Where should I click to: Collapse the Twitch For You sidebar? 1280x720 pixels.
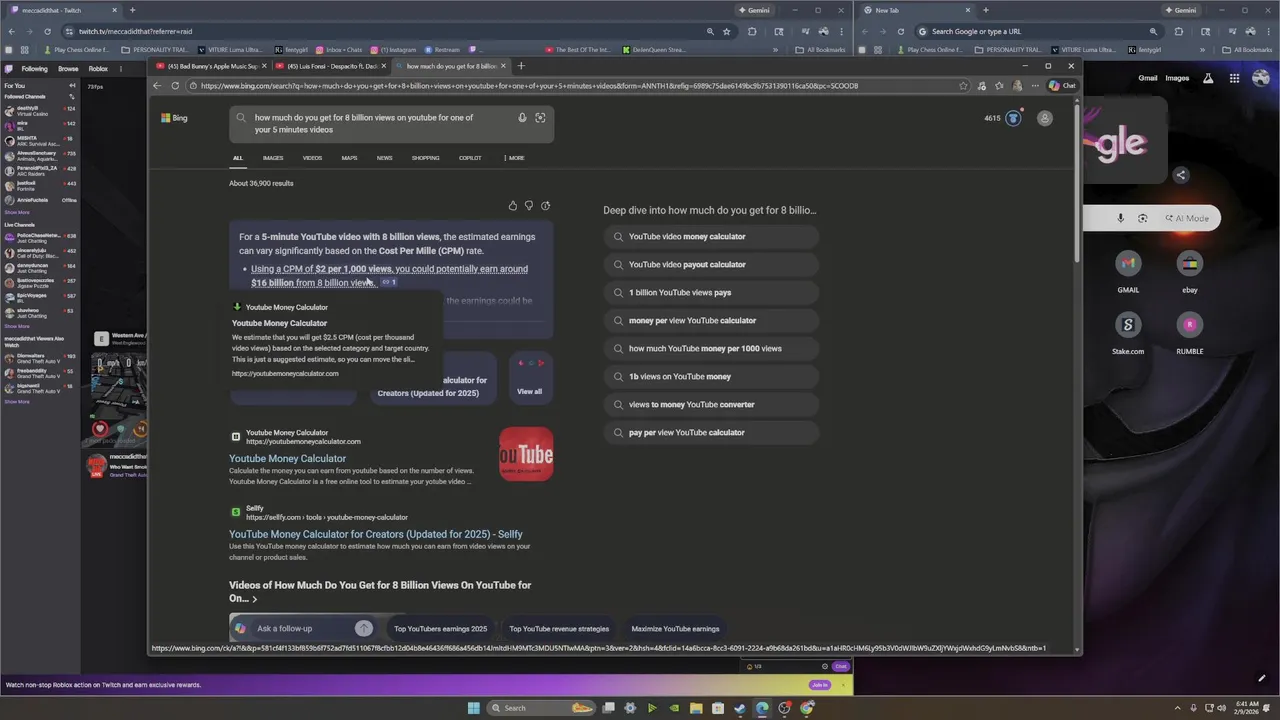pyautogui.click(x=72, y=86)
